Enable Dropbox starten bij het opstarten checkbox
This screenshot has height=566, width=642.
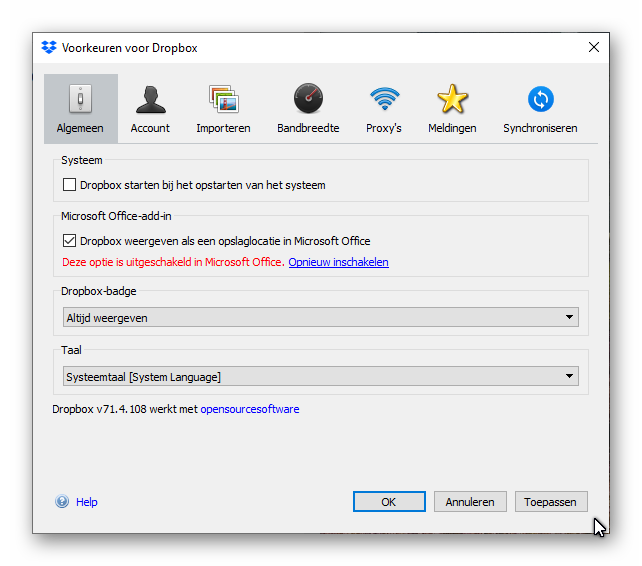[69, 185]
